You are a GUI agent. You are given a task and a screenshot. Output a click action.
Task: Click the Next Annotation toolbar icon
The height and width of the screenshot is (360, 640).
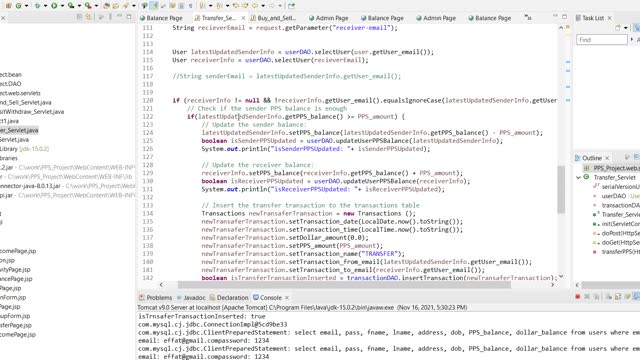[x=202, y=6]
